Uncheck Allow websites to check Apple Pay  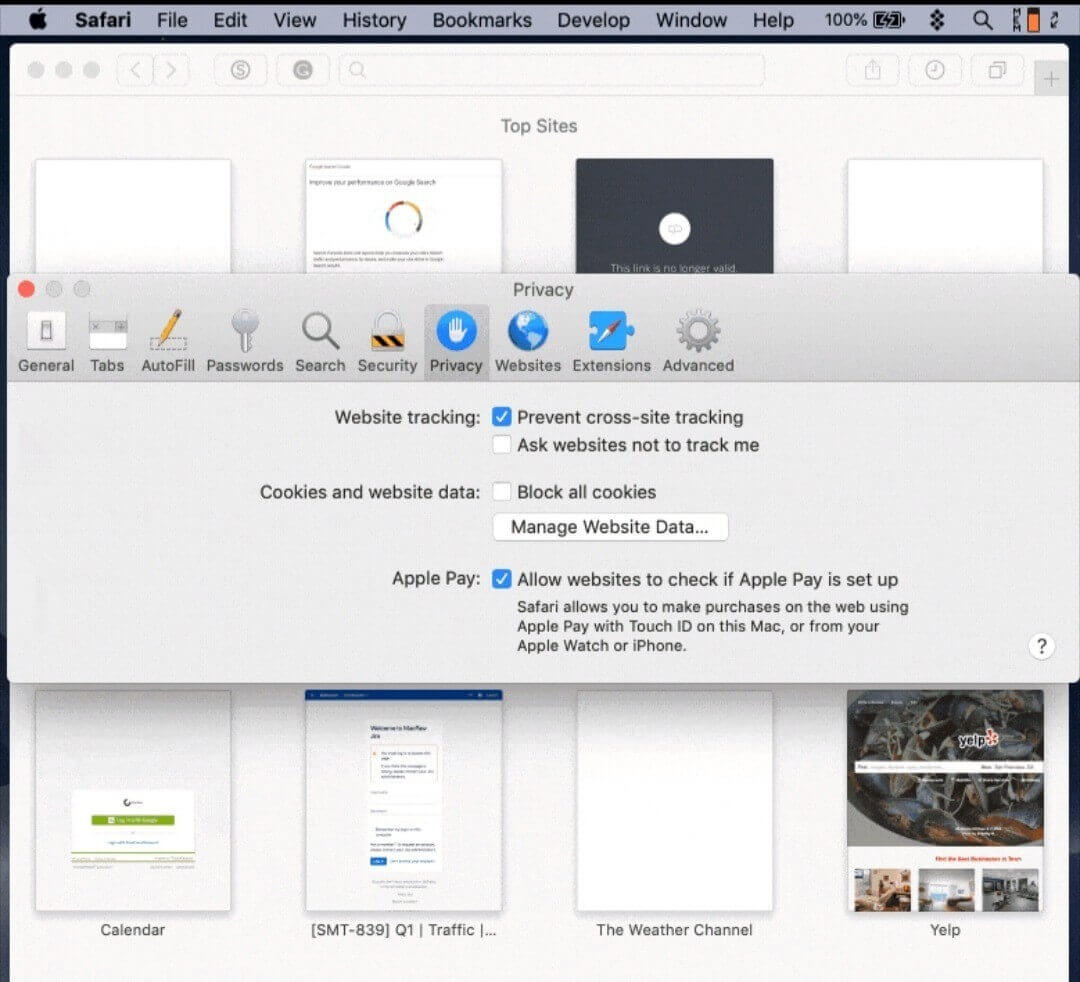pos(502,580)
